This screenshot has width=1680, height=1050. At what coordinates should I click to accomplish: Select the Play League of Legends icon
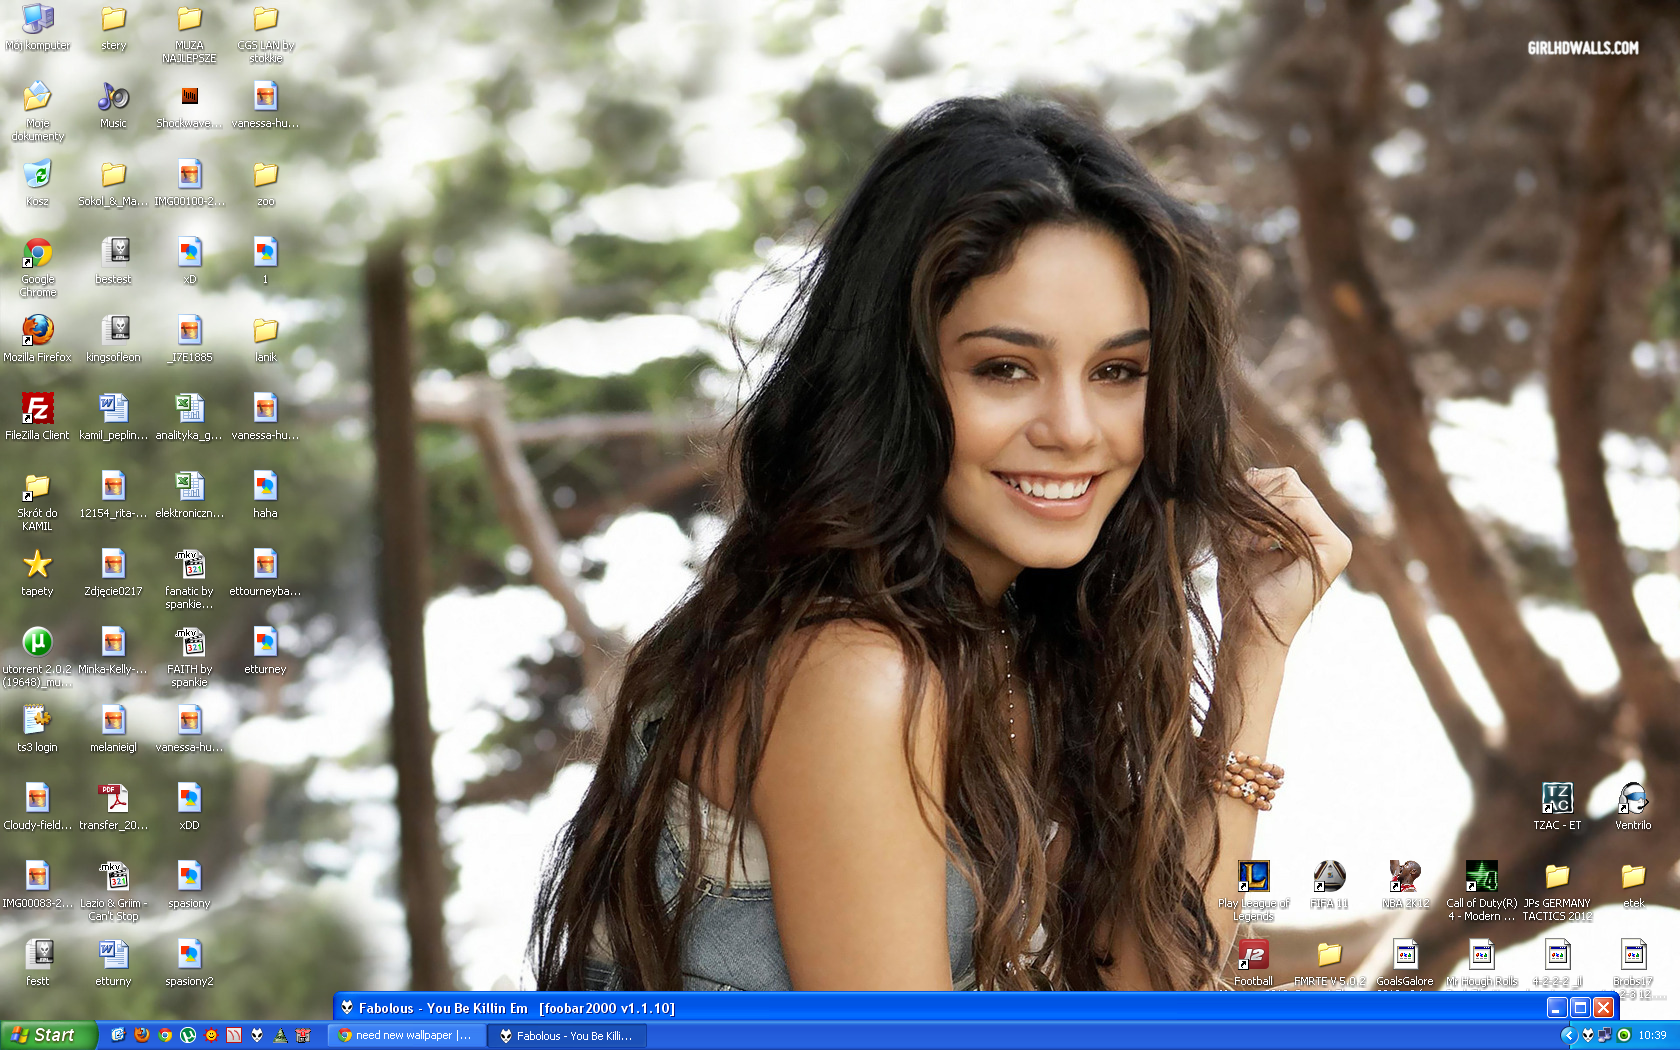click(1253, 877)
